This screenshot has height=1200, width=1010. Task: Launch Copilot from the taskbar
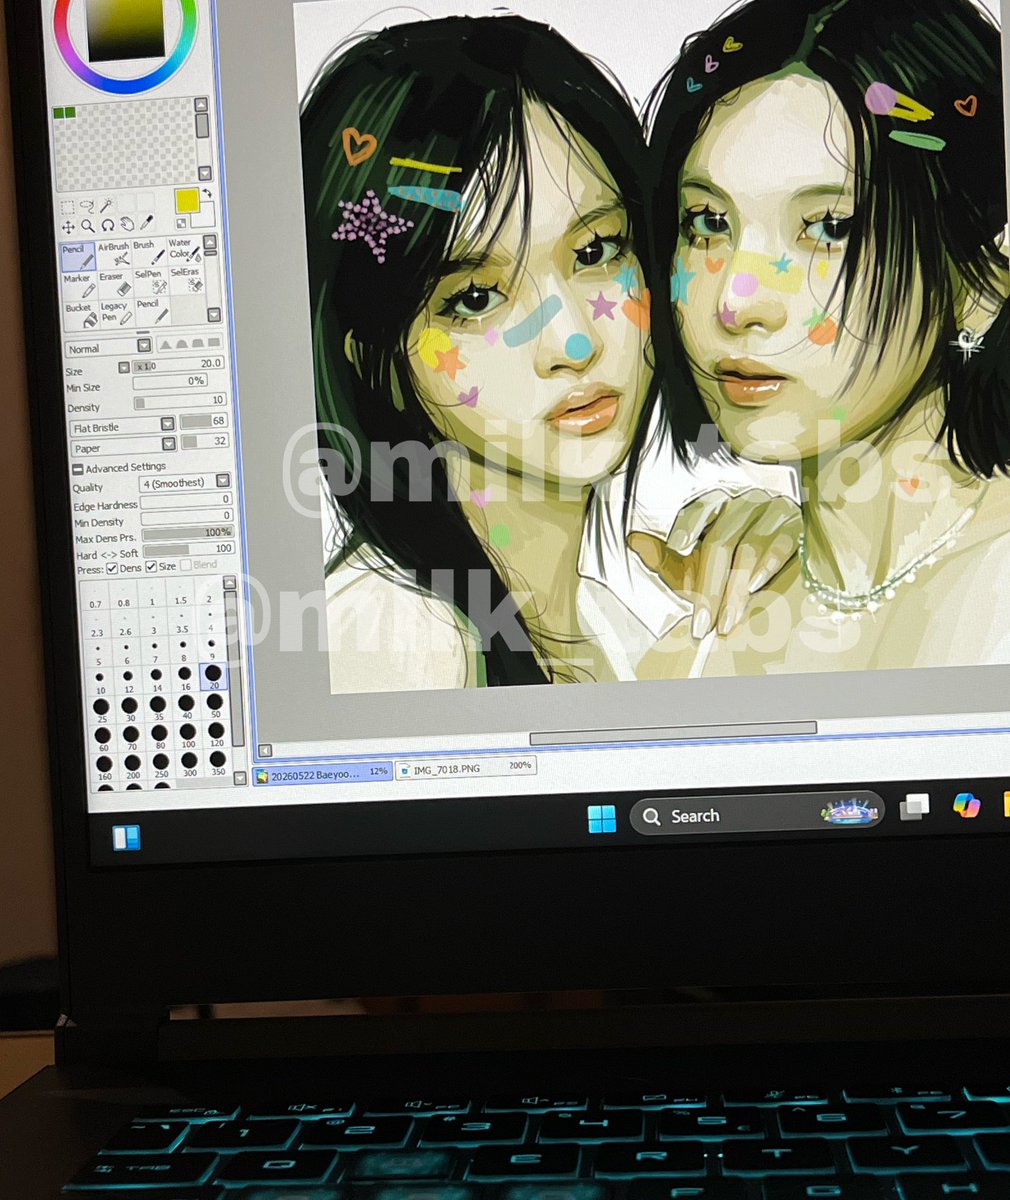pyautogui.click(x=966, y=804)
